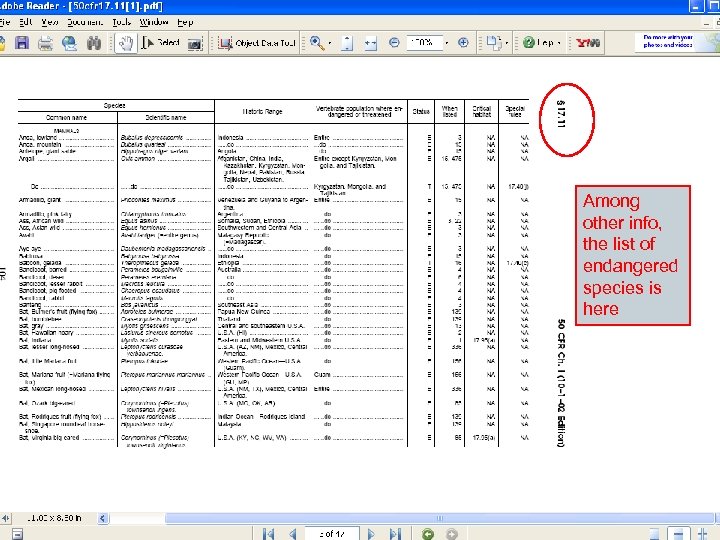The width and height of the screenshot is (720, 540).
Task: Choose the Select text tool
Action: tap(161, 43)
